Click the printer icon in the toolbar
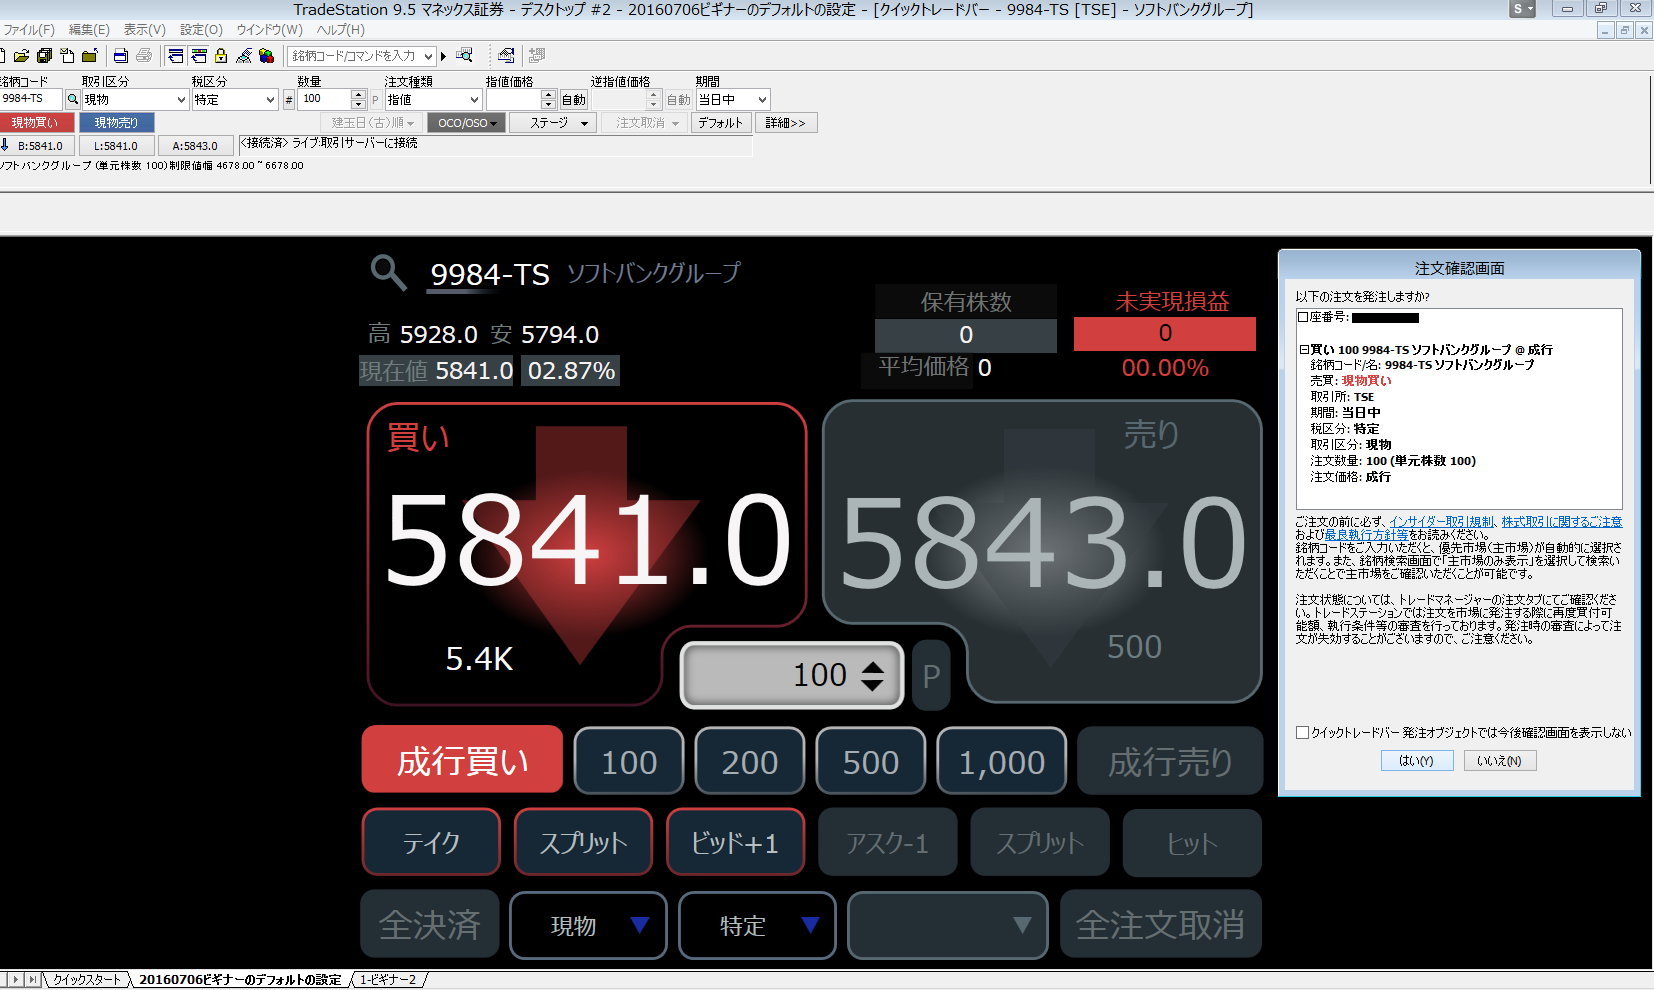The height and width of the screenshot is (990, 1654). click(144, 56)
